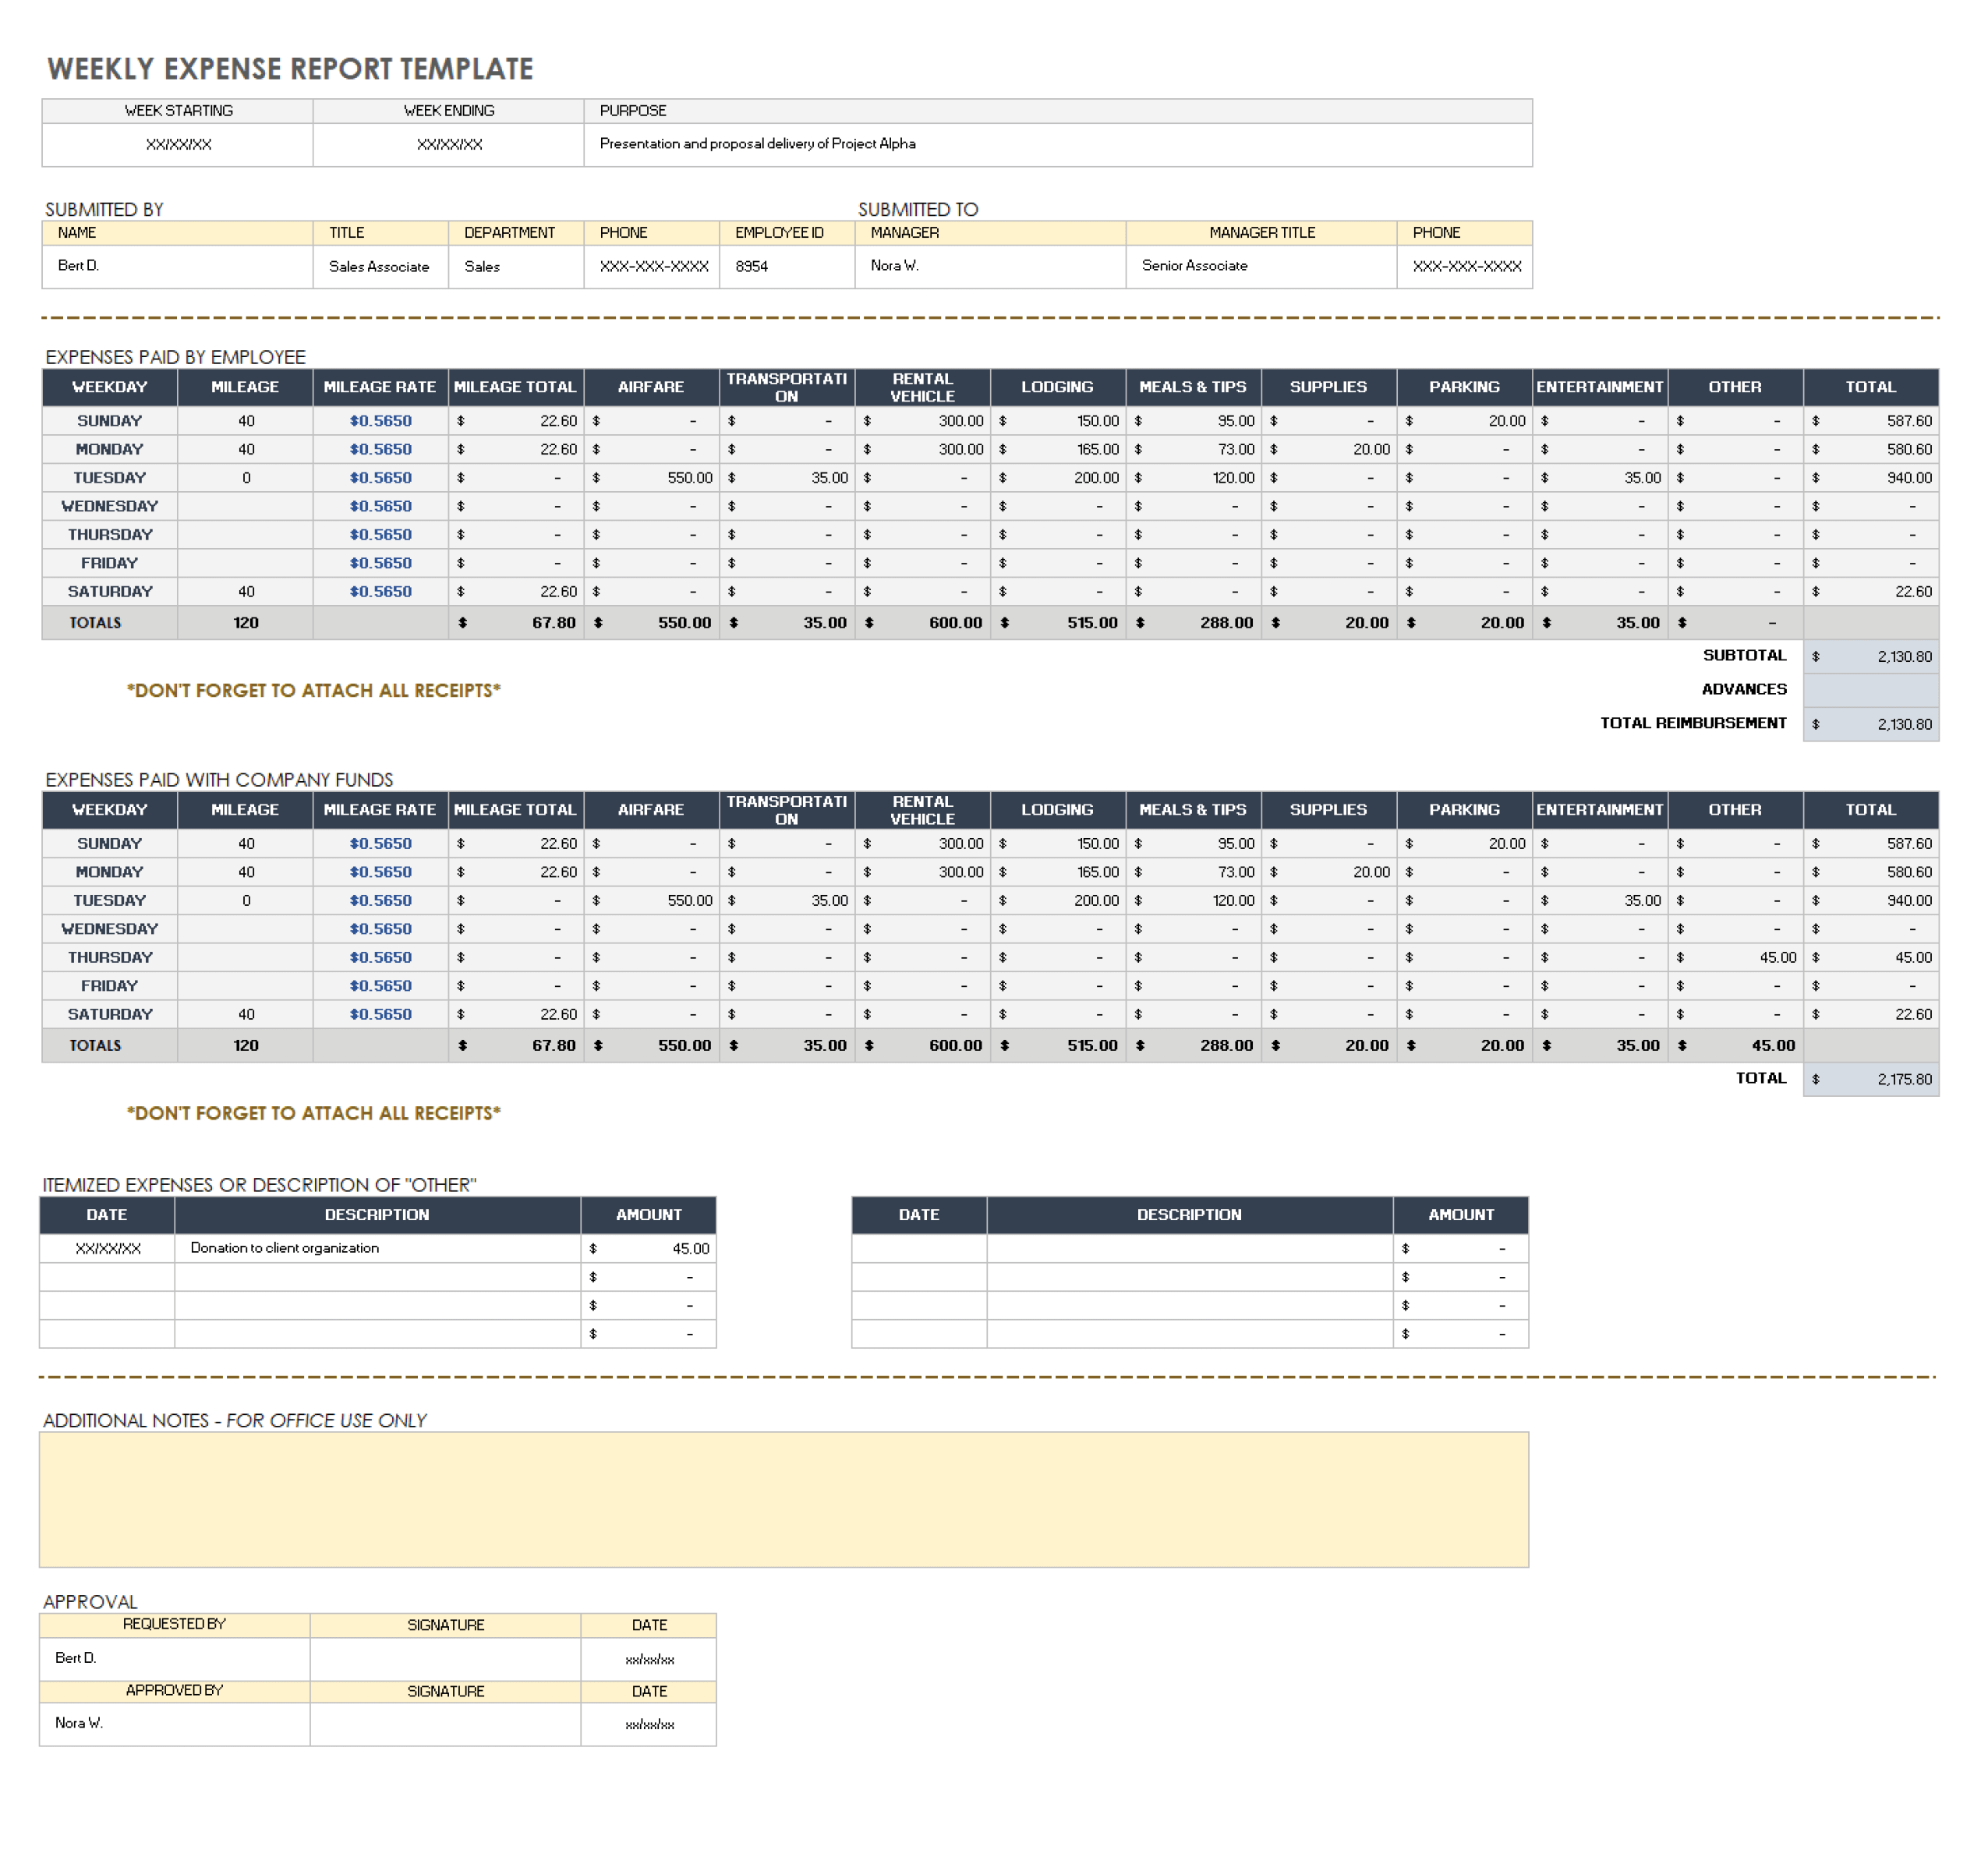Screen dimensions: 1988x1871
Task: Select the THURSDAY OTHER expense 45.00
Action: click(x=1776, y=957)
